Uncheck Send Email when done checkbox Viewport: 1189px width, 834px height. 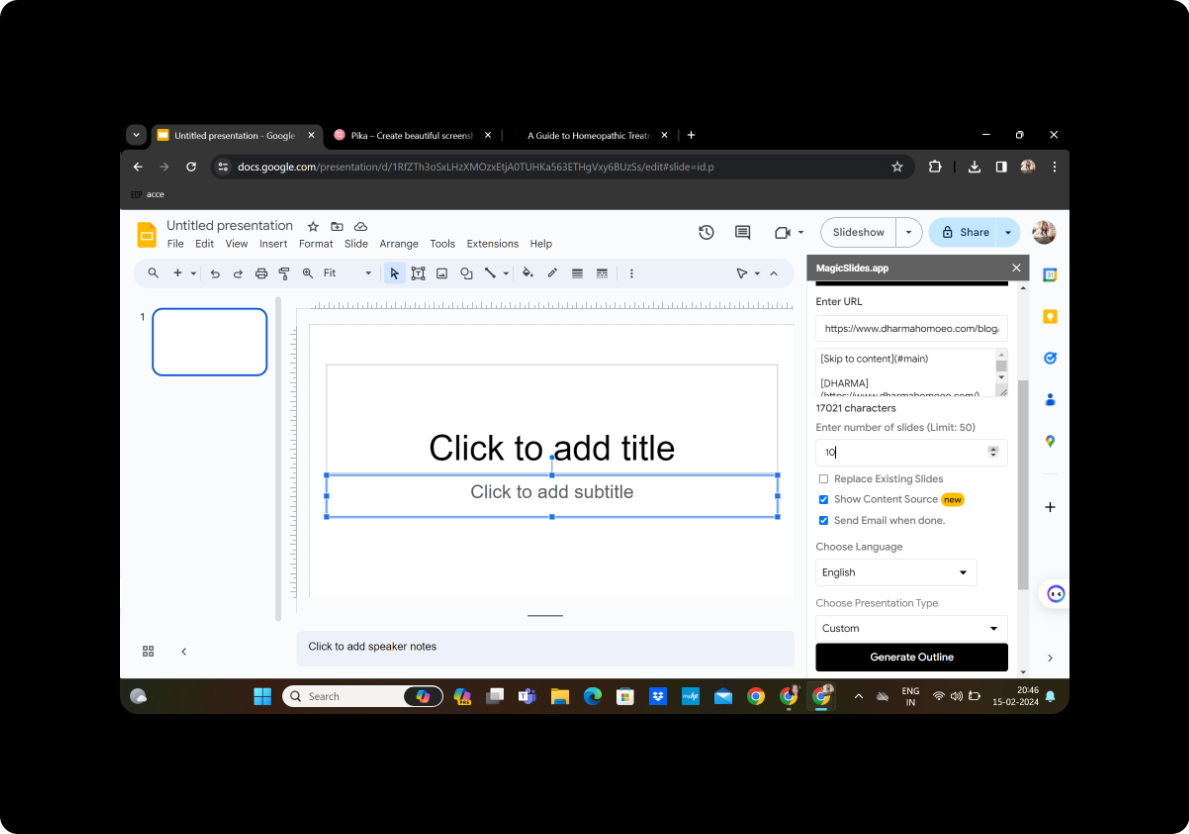824,521
